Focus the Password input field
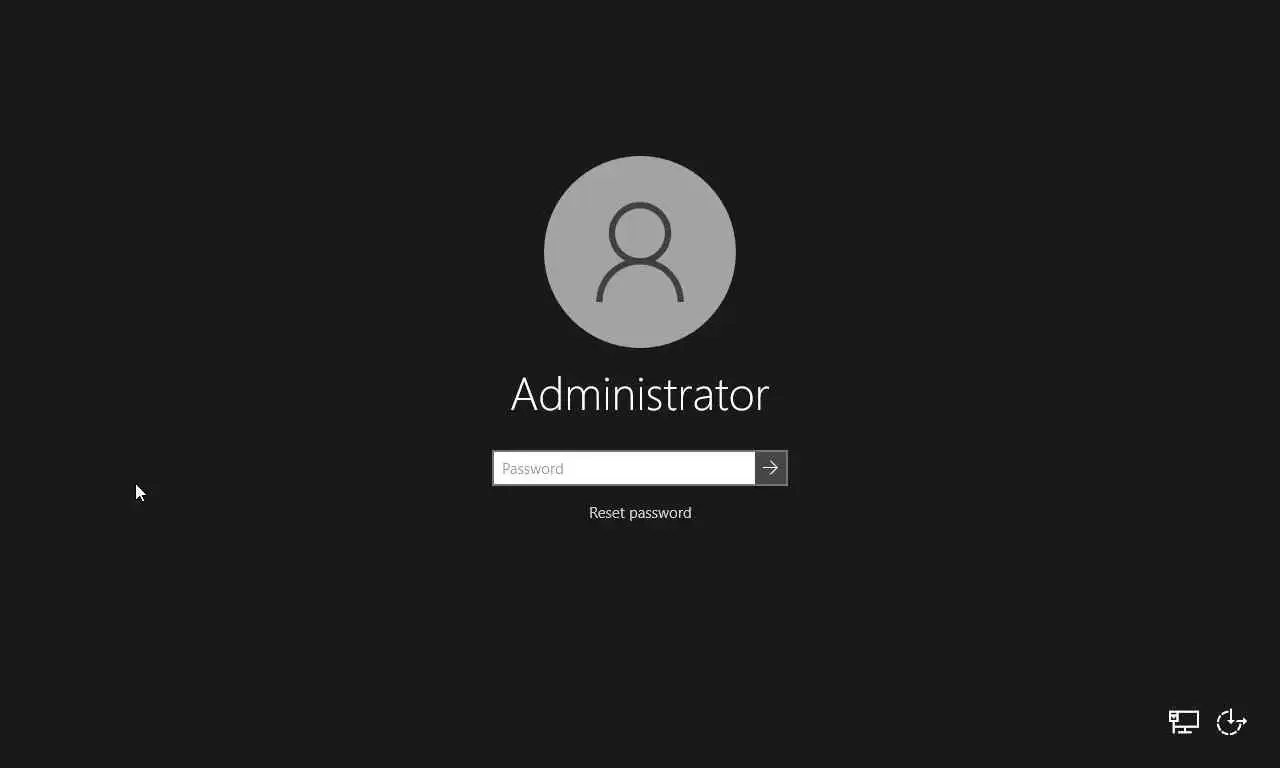The width and height of the screenshot is (1280, 768). pyautogui.click(x=624, y=468)
